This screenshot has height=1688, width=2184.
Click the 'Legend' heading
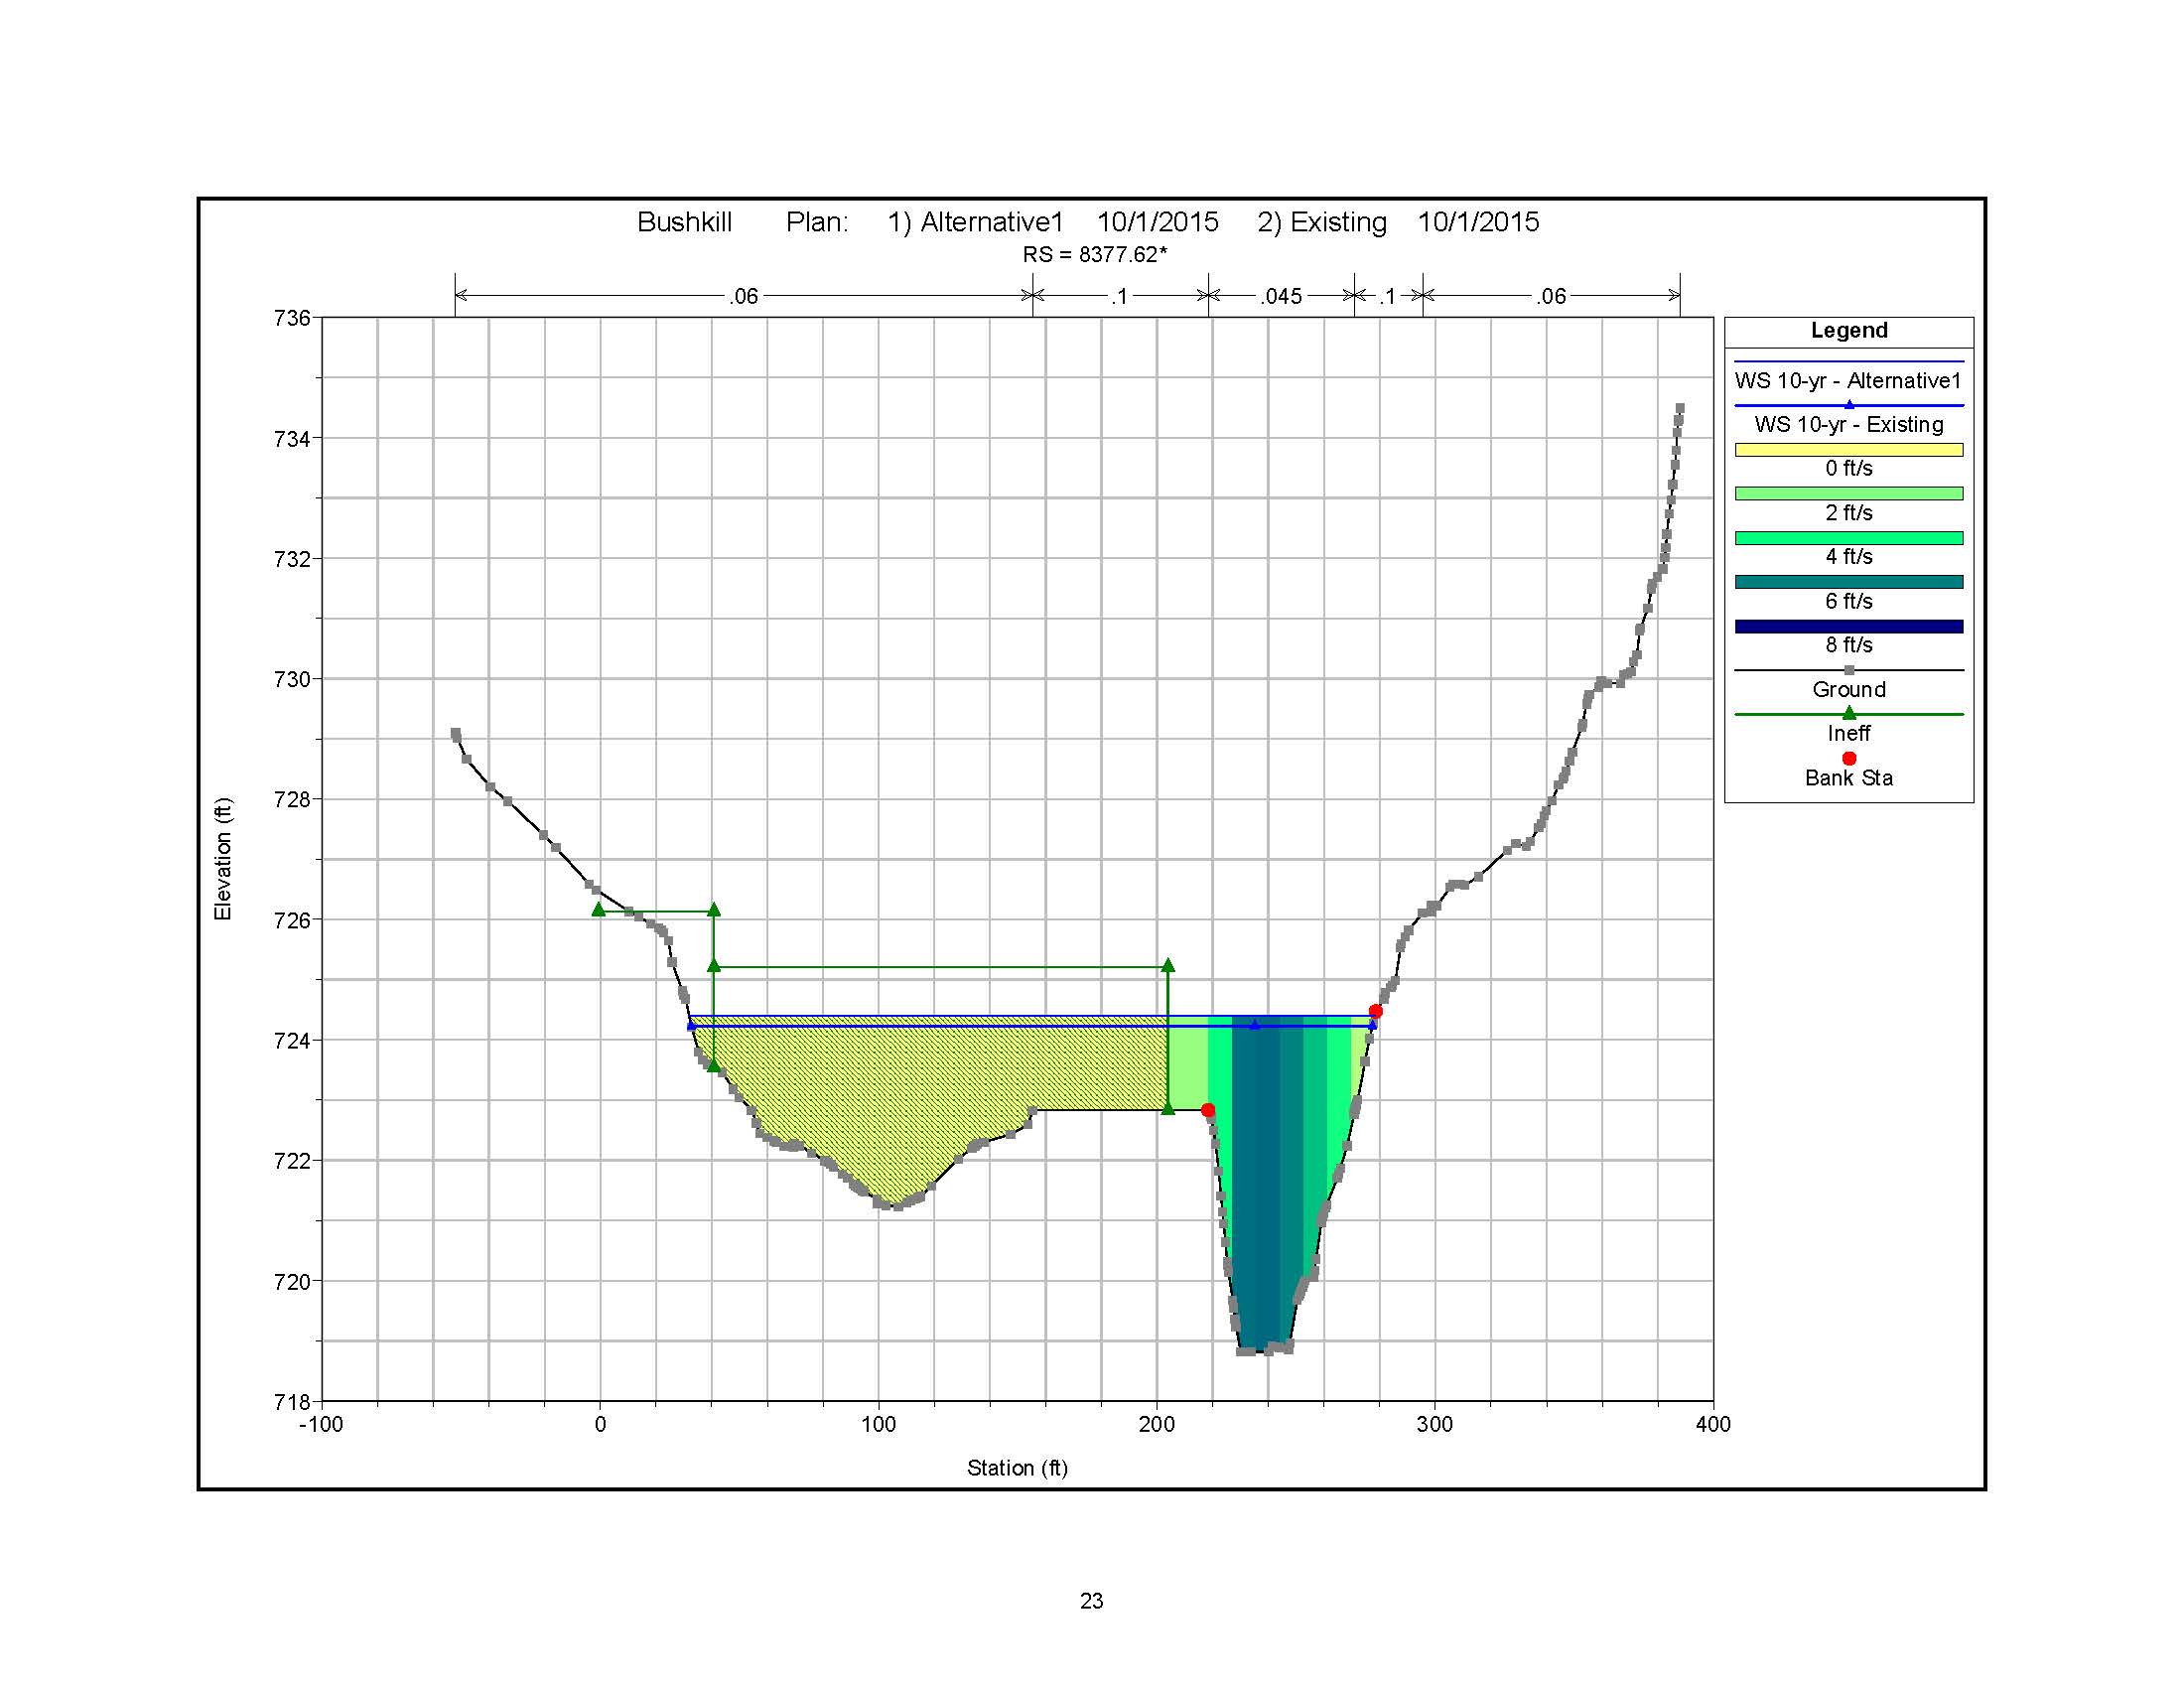pos(1849,330)
